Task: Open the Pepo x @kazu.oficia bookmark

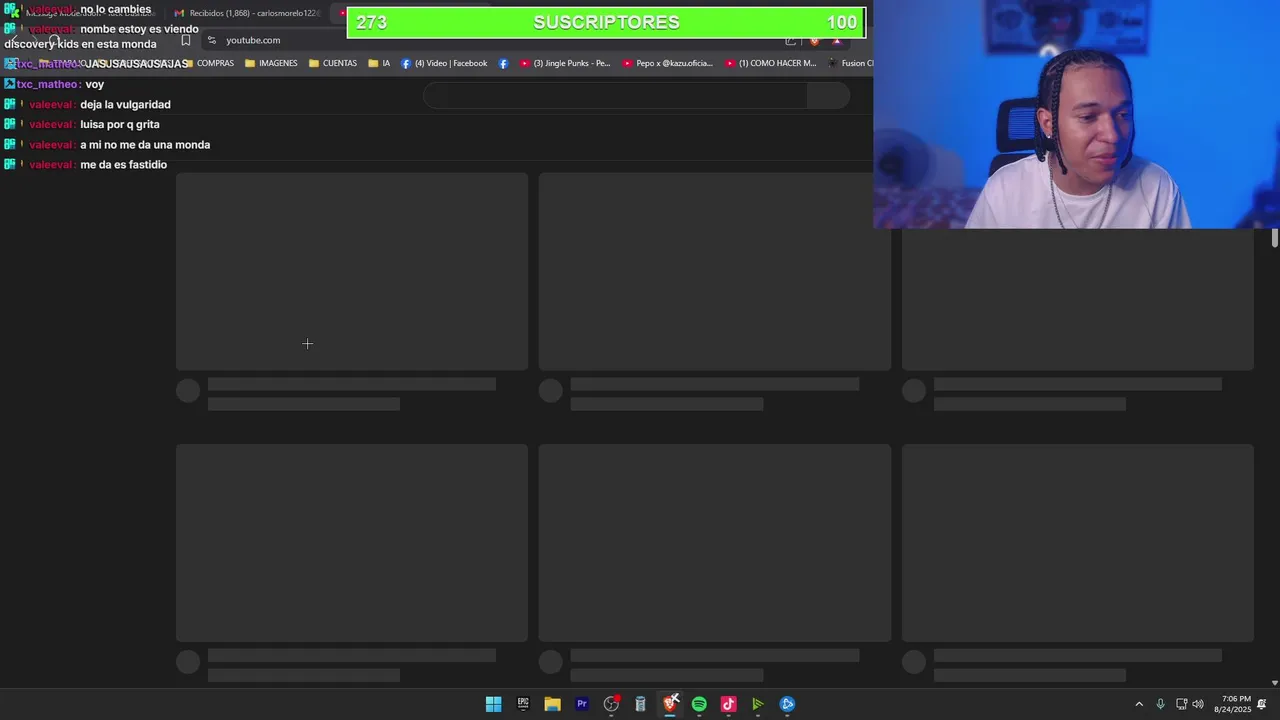Action: [668, 63]
